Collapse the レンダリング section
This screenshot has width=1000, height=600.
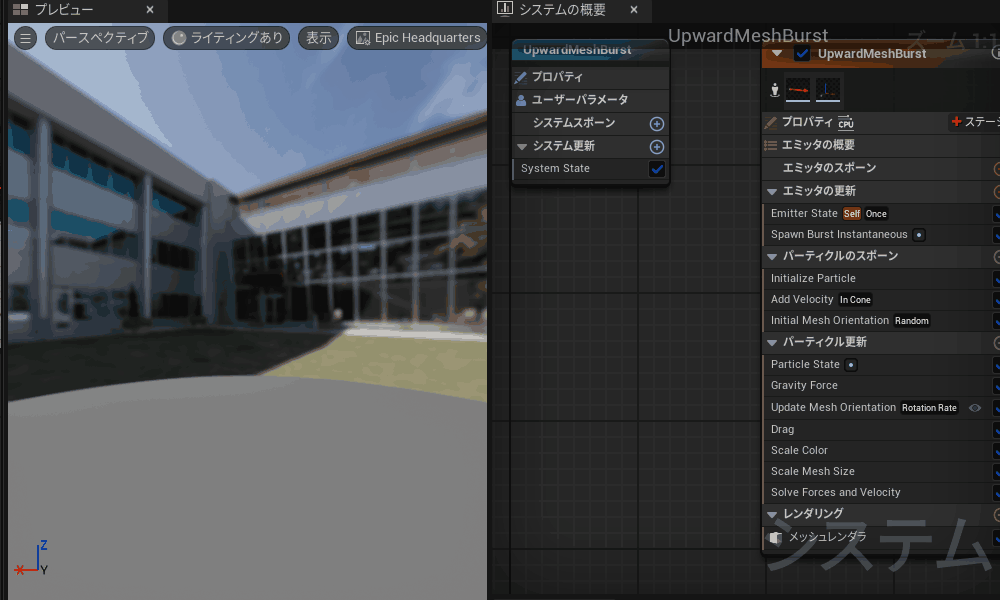tap(772, 514)
